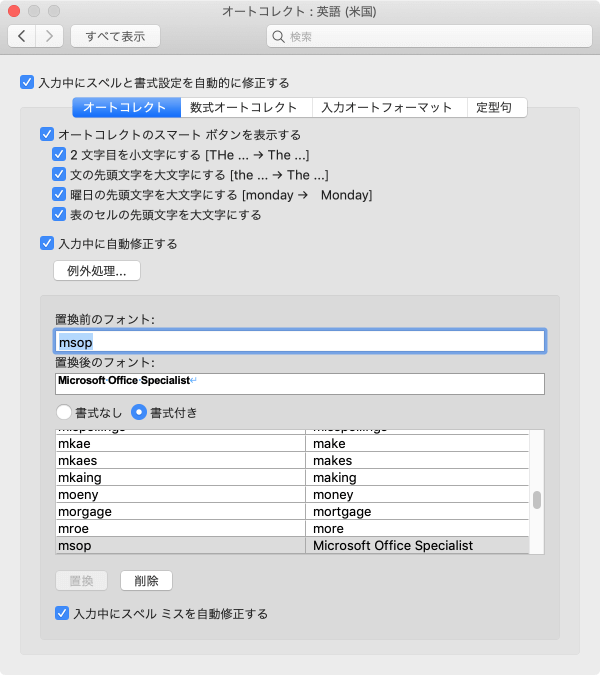Click the 置換前のフォント text field
Image resolution: width=600 pixels, height=675 pixels.
[x=300, y=342]
